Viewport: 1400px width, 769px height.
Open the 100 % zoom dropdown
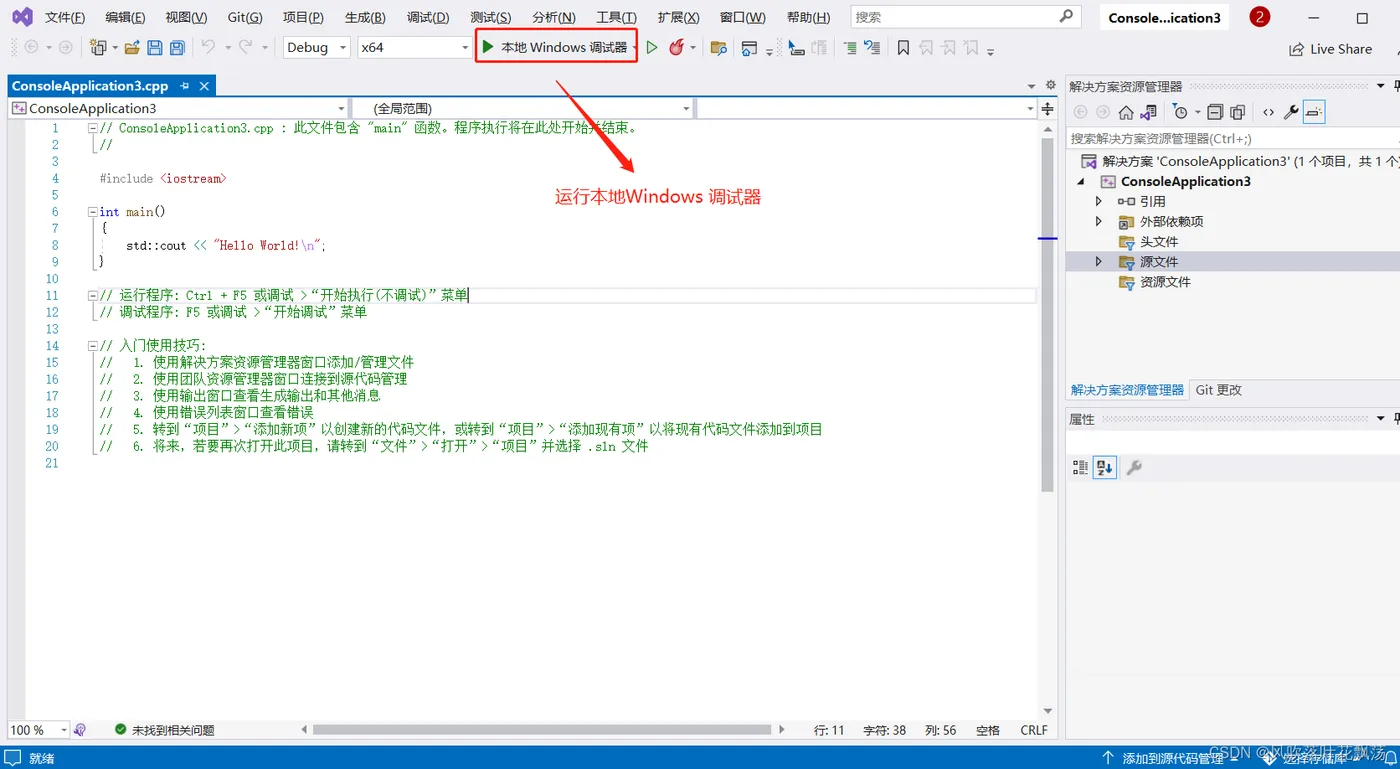pyautogui.click(x=39, y=730)
